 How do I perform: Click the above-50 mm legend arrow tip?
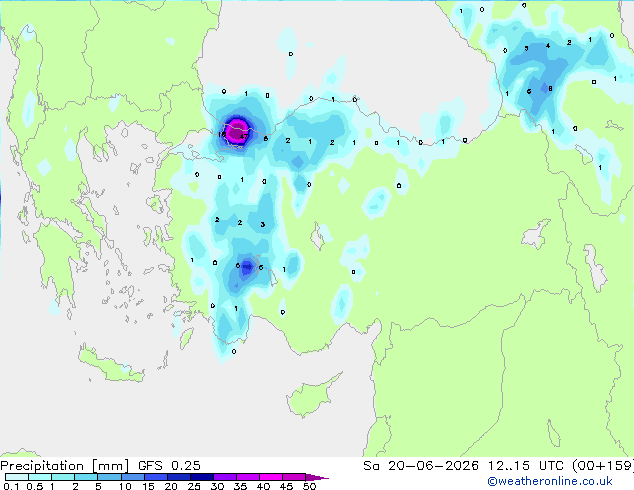click(317, 477)
